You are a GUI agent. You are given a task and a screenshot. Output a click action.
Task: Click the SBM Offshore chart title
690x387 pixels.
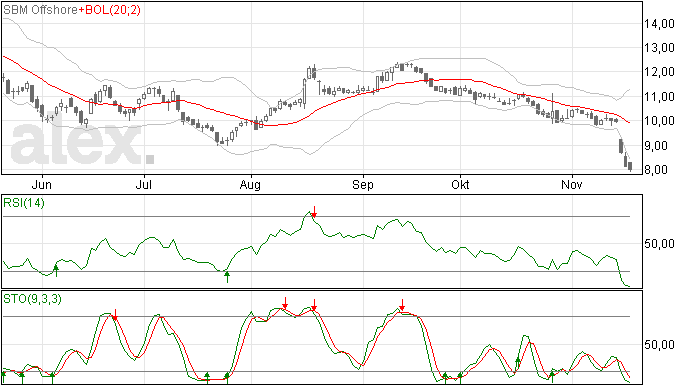(x=40, y=10)
